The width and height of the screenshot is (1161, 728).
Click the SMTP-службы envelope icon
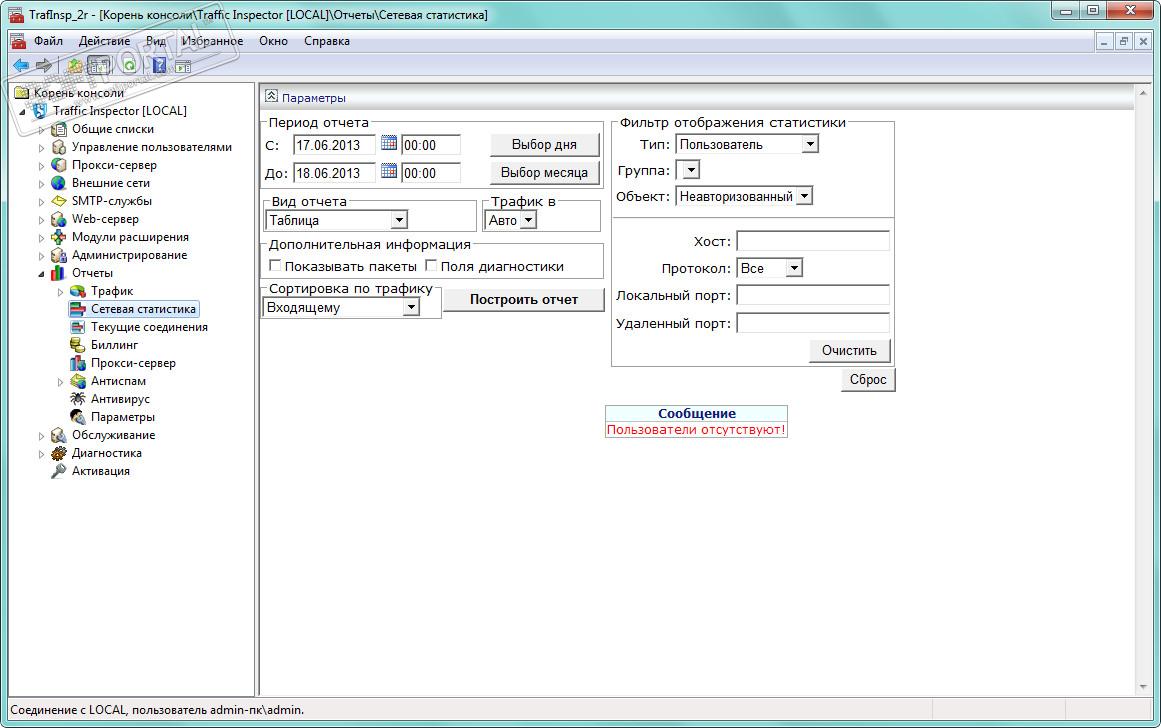(x=59, y=201)
